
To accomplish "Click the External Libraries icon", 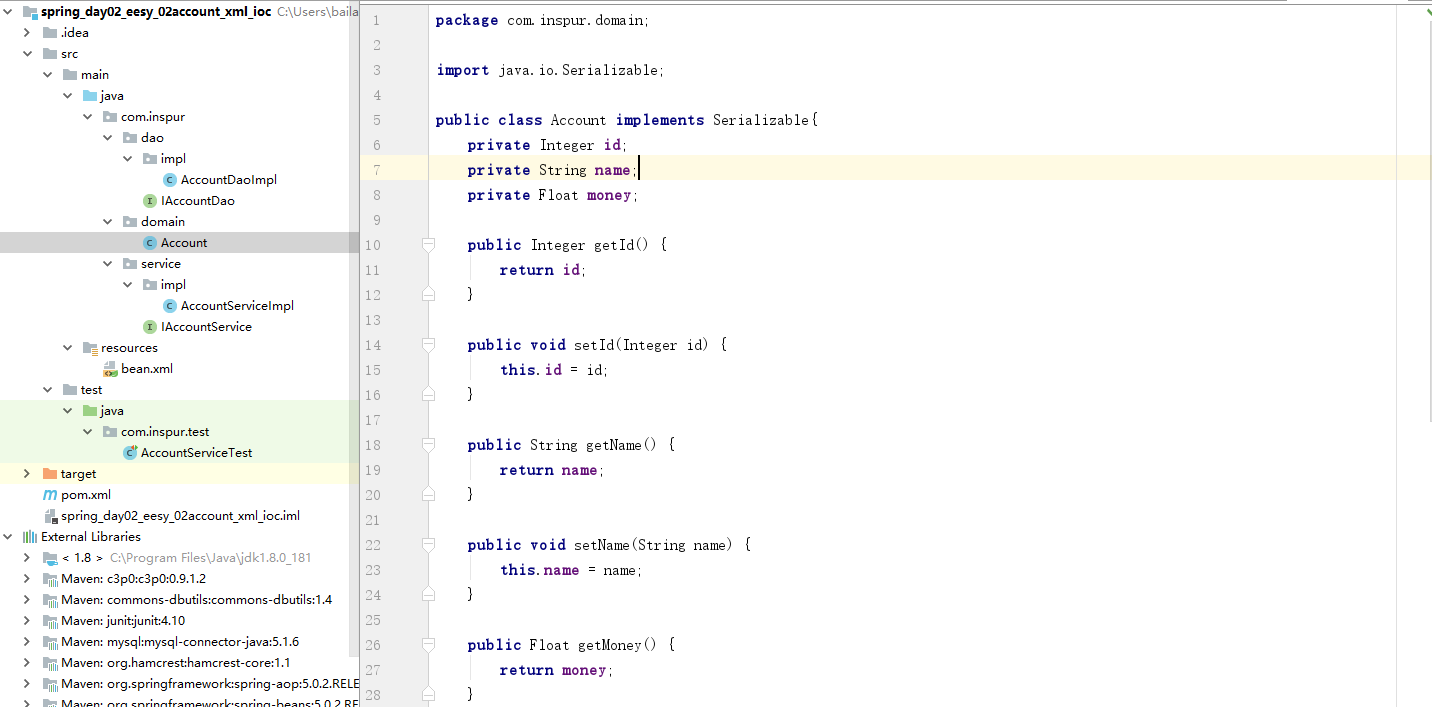I will [30, 537].
